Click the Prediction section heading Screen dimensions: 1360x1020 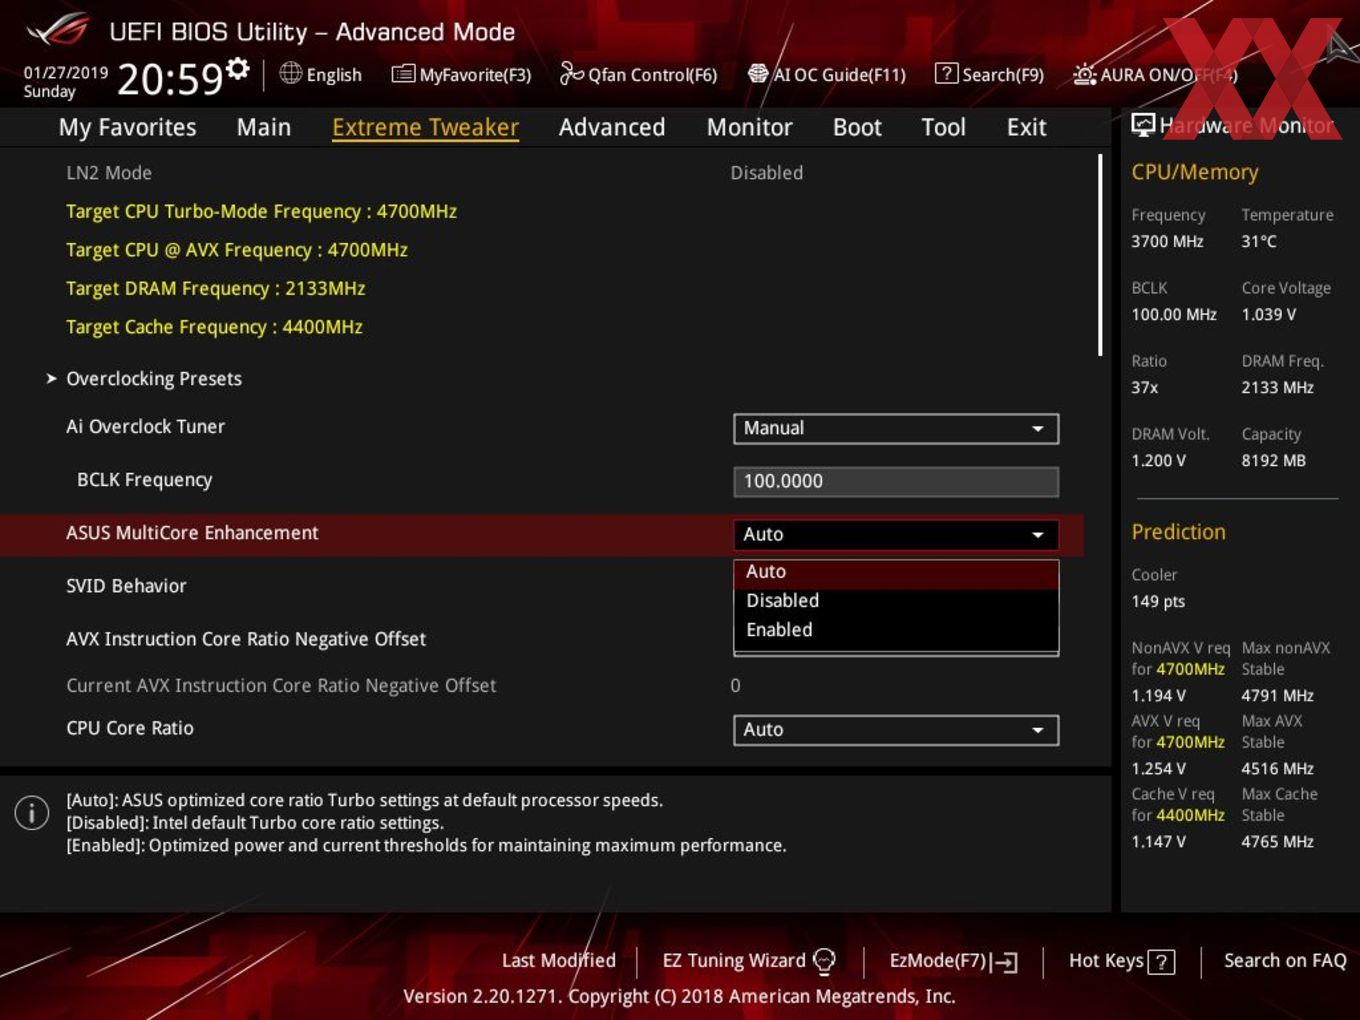(1178, 532)
